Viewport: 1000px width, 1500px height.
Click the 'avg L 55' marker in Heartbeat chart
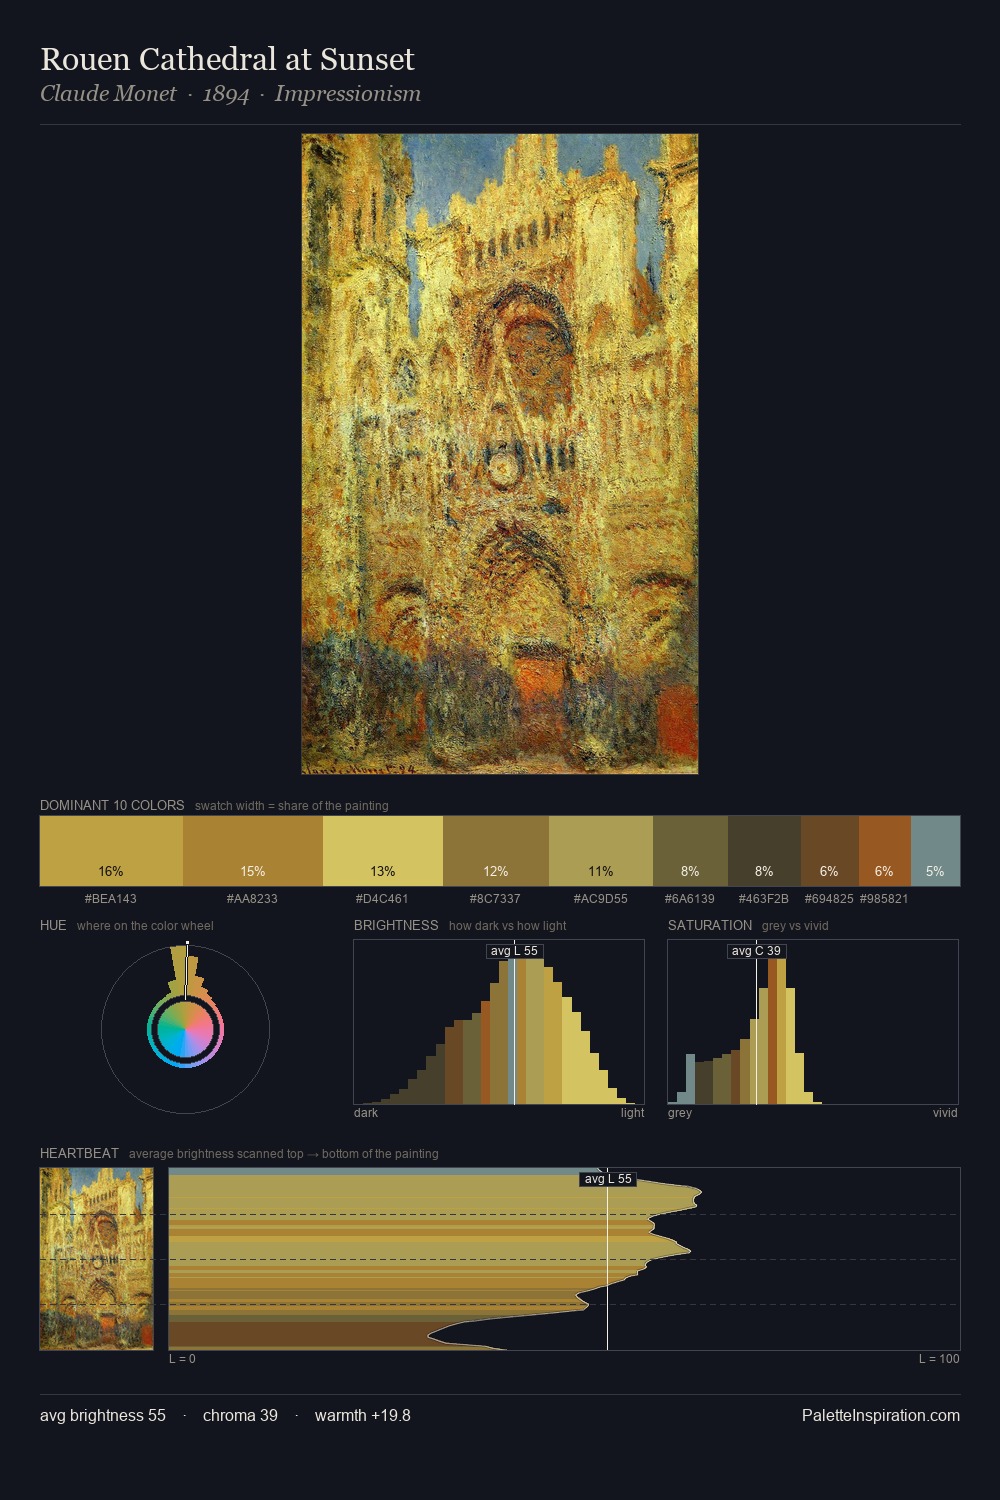(x=608, y=1179)
